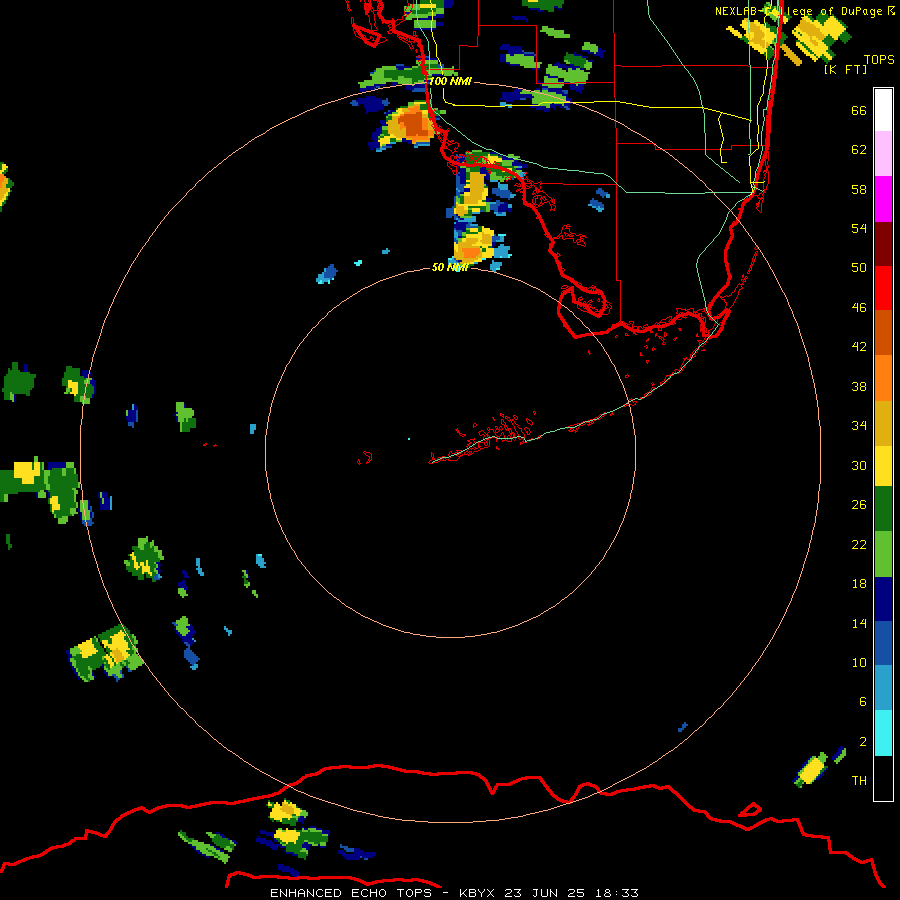Click the '42' legend value

point(859,347)
